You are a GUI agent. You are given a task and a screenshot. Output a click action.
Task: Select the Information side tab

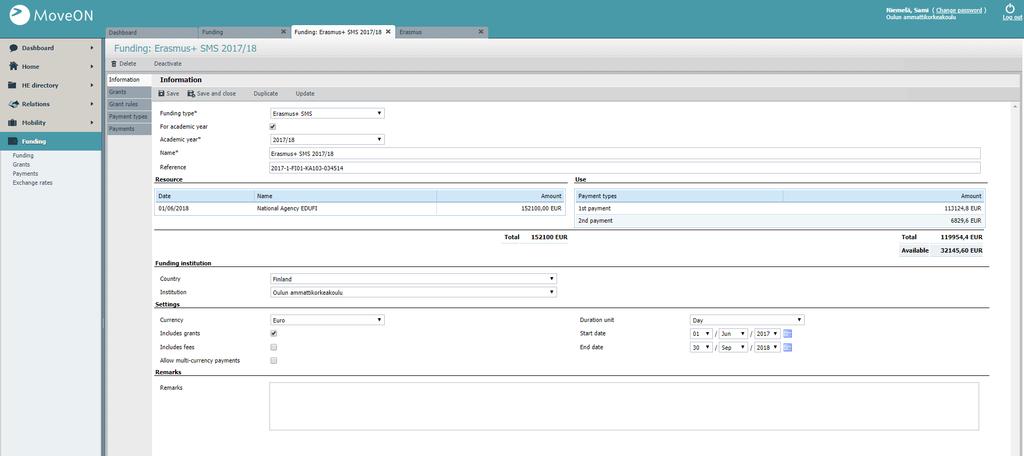point(129,79)
